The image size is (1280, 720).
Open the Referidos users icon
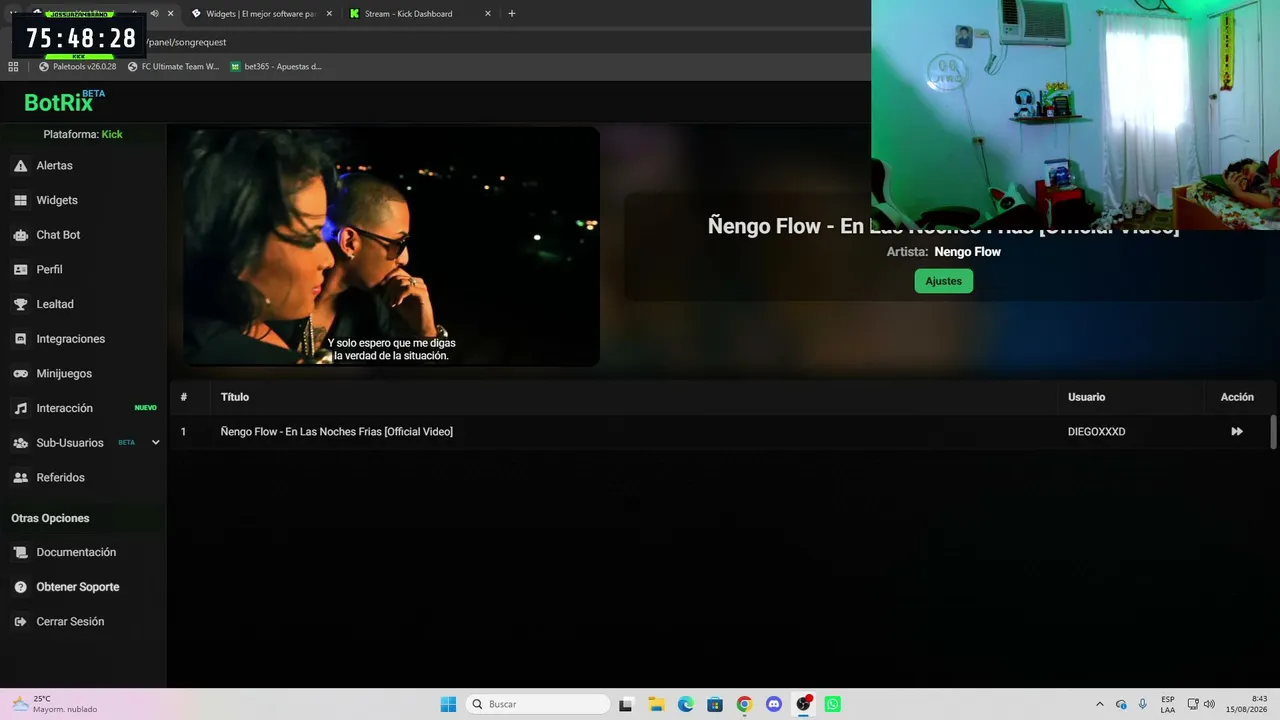20,478
